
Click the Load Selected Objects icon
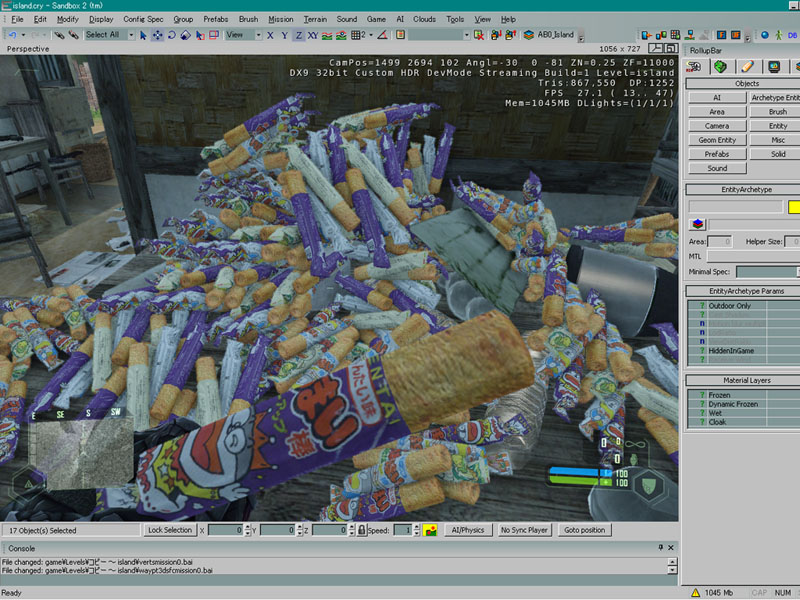tap(510, 35)
